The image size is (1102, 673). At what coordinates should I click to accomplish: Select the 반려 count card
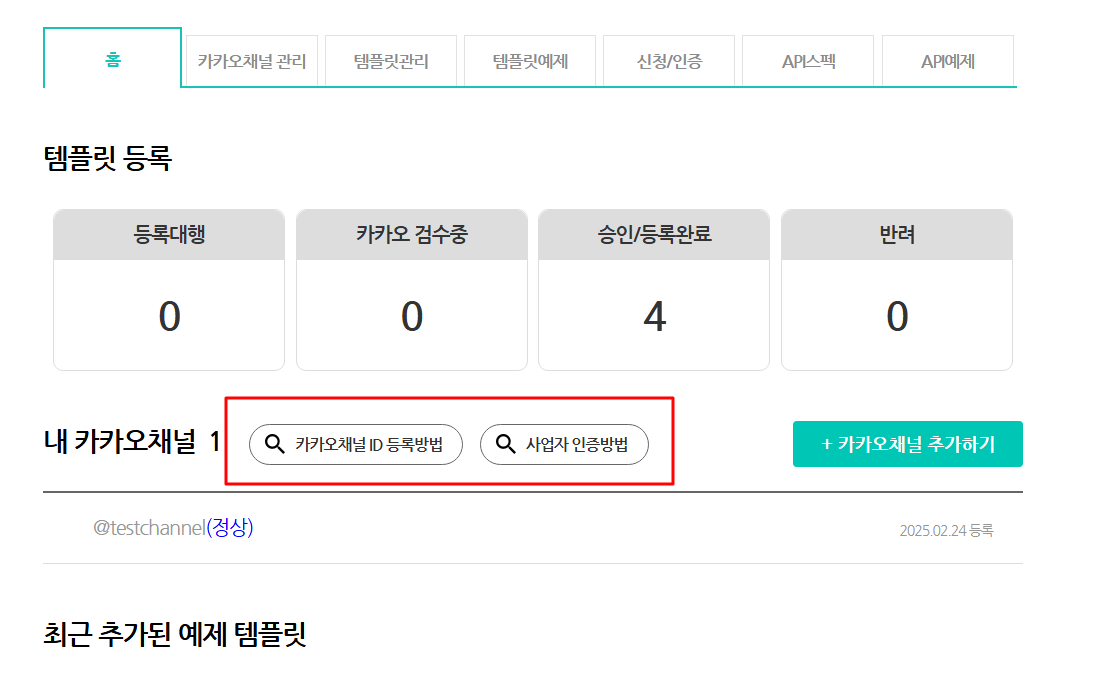tap(896, 290)
